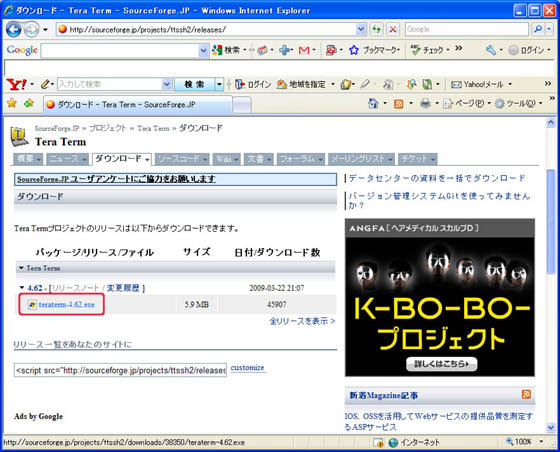Click Yahoo toolbar 検索 button
Viewport: 560px width, 452px height.
(194, 84)
